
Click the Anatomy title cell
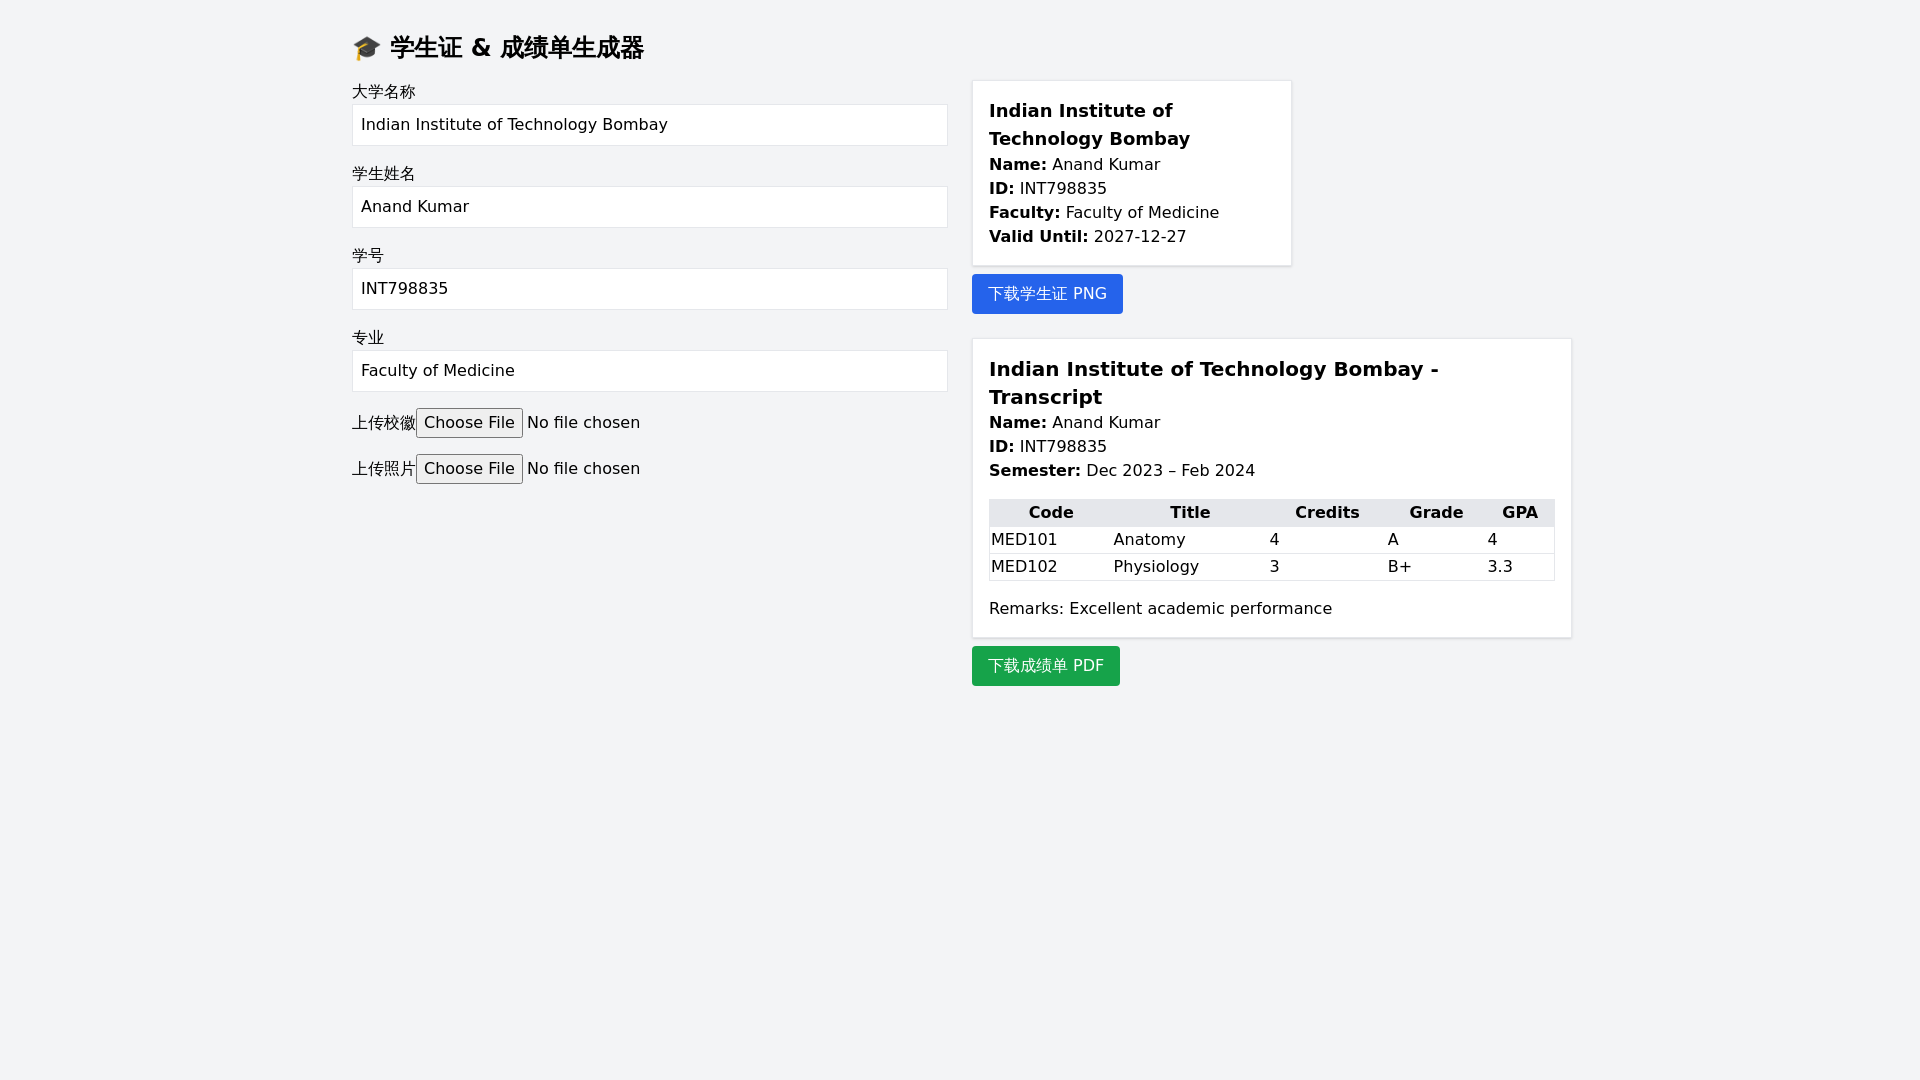tap(1190, 540)
